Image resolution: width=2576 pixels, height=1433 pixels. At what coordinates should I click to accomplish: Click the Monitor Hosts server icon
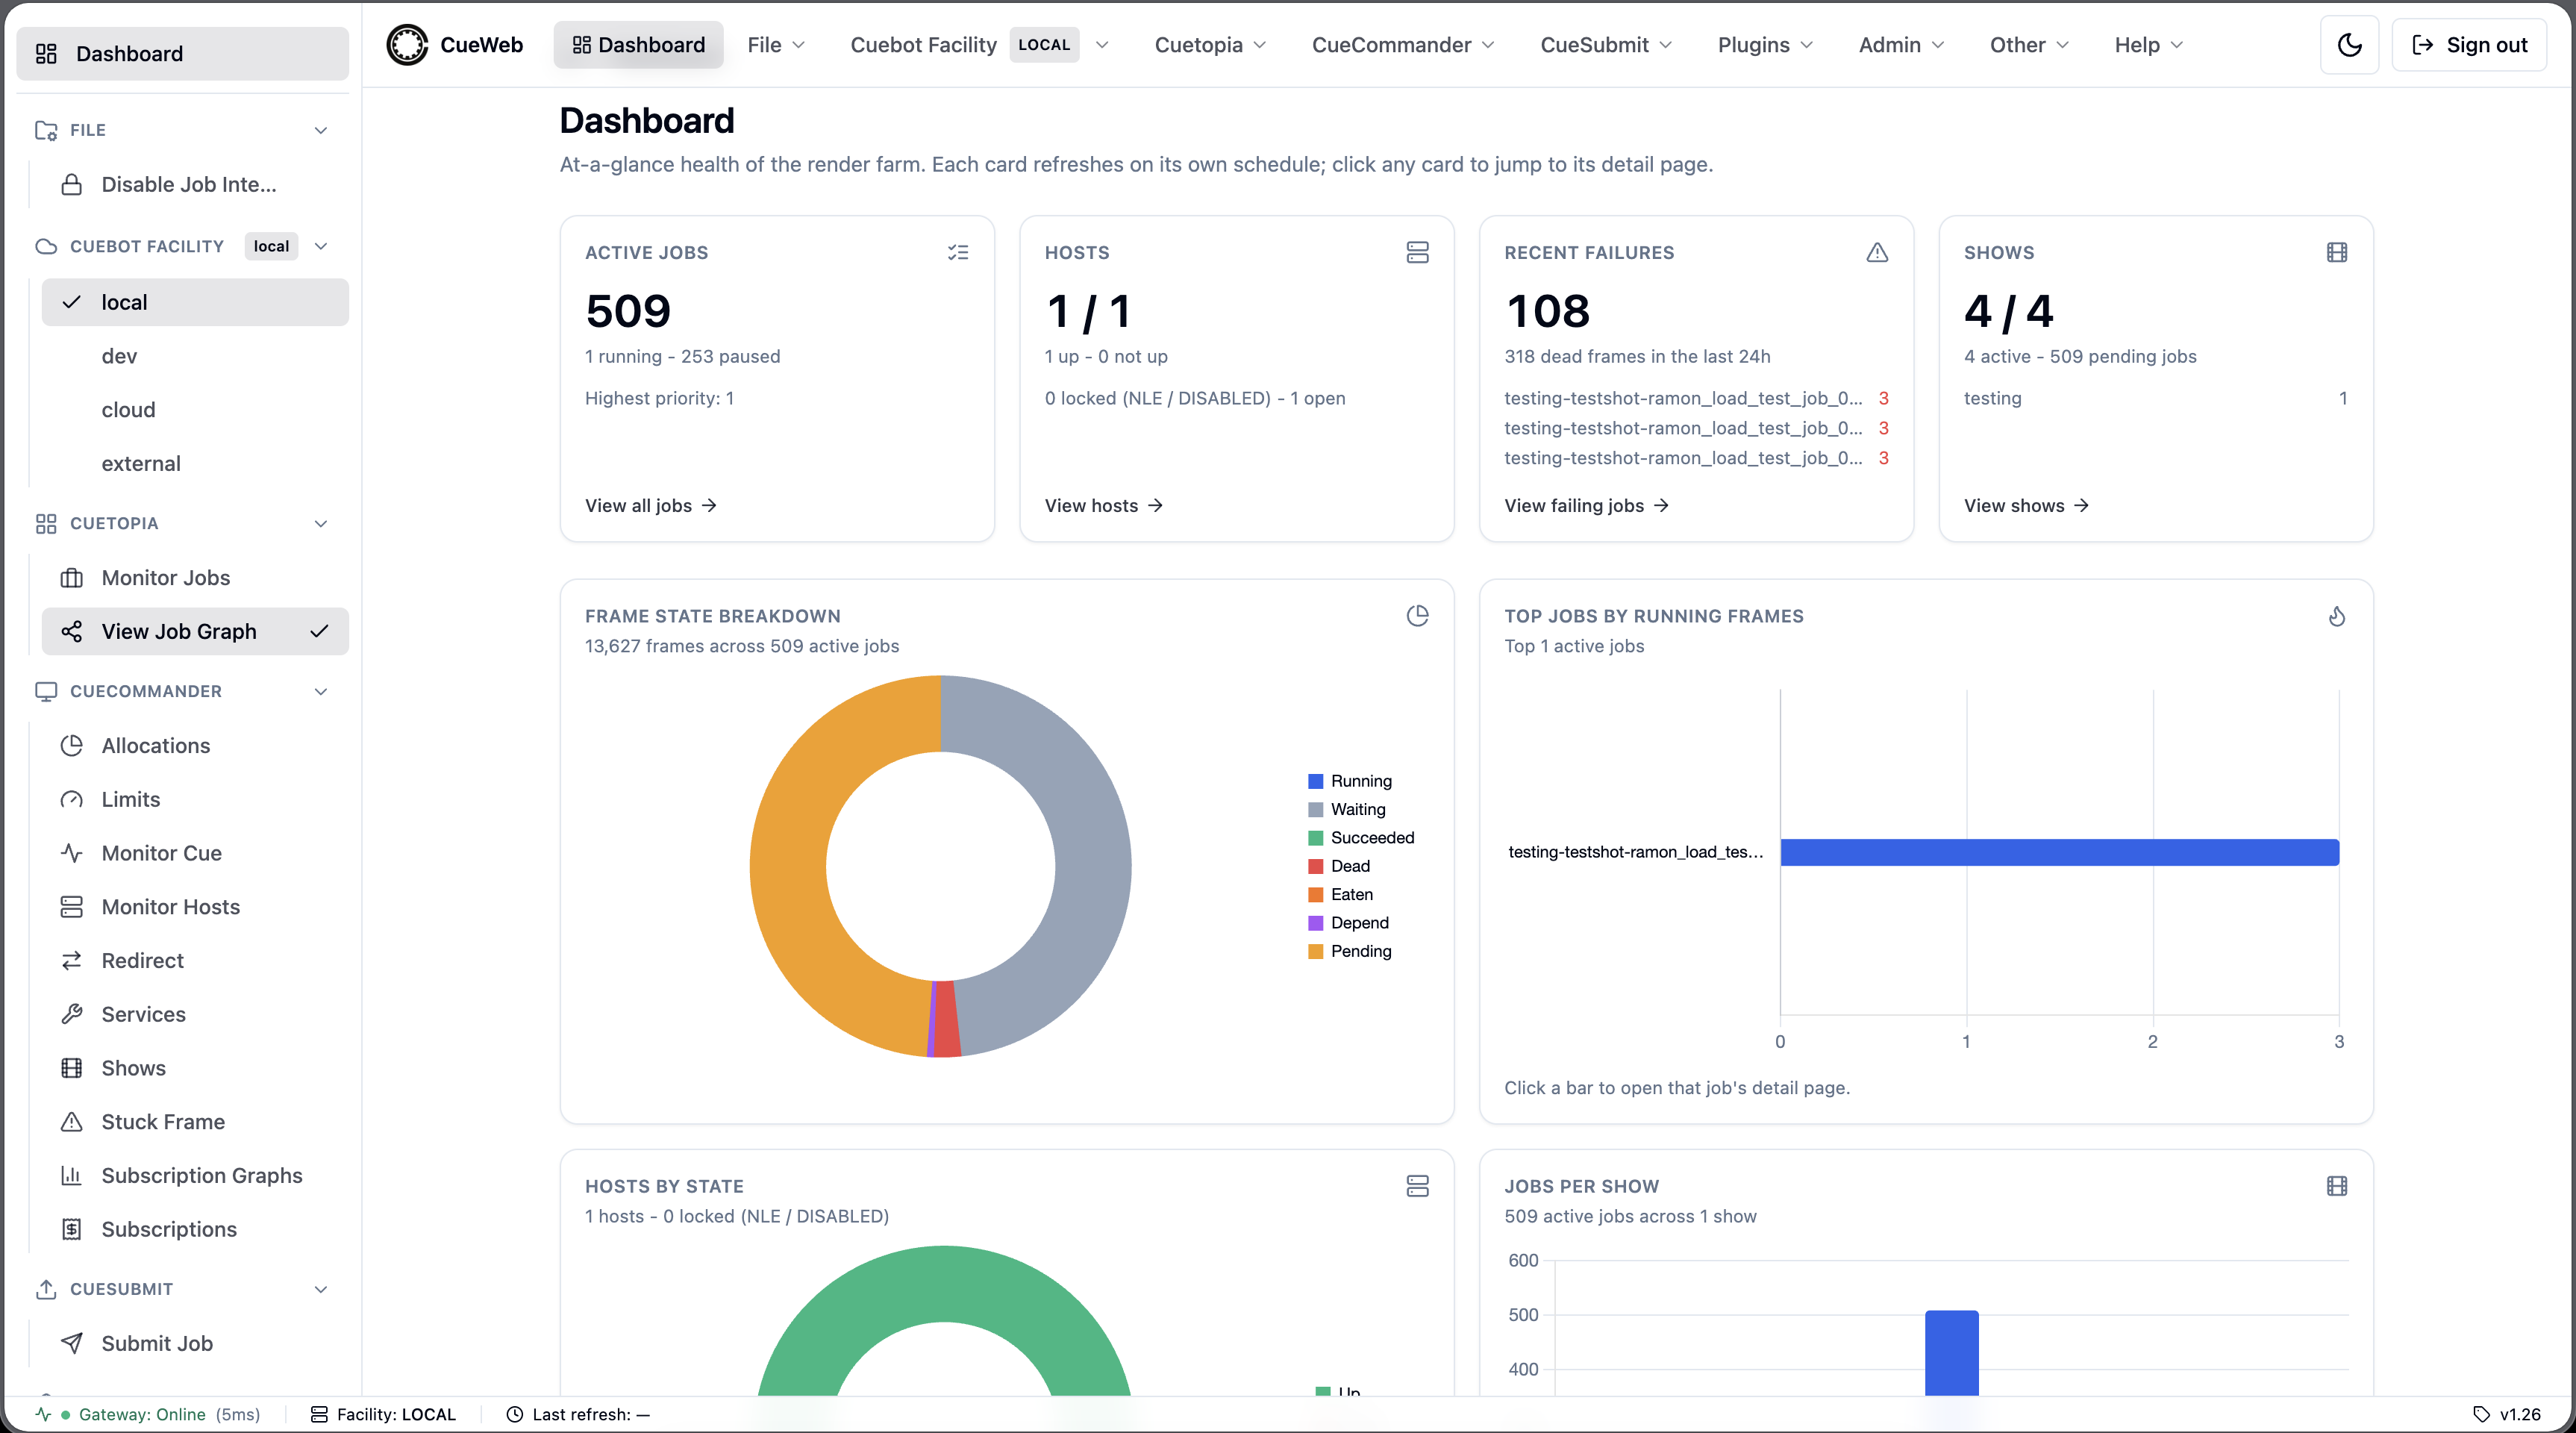click(72, 907)
